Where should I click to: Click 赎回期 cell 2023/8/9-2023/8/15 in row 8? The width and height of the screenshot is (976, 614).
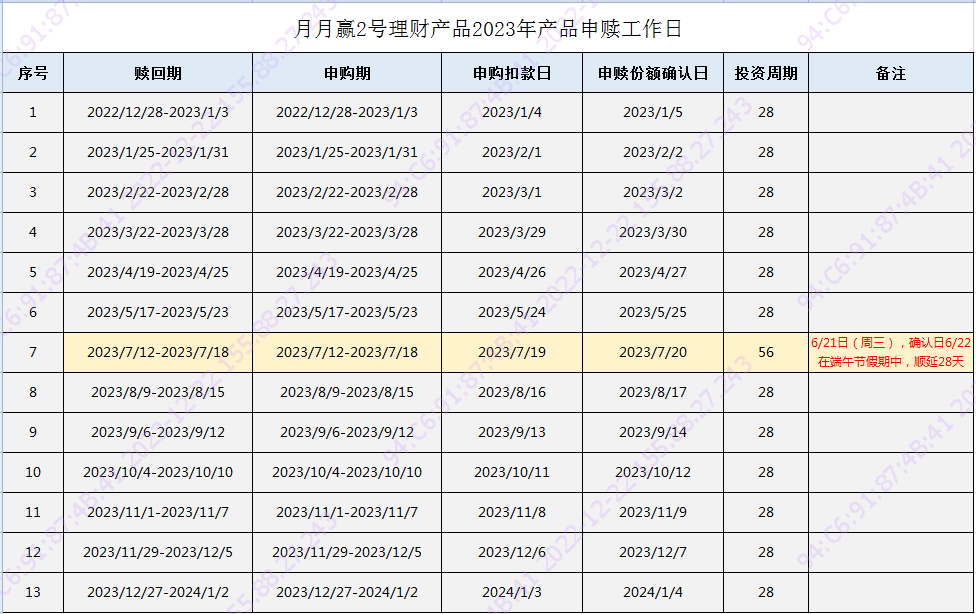point(158,392)
